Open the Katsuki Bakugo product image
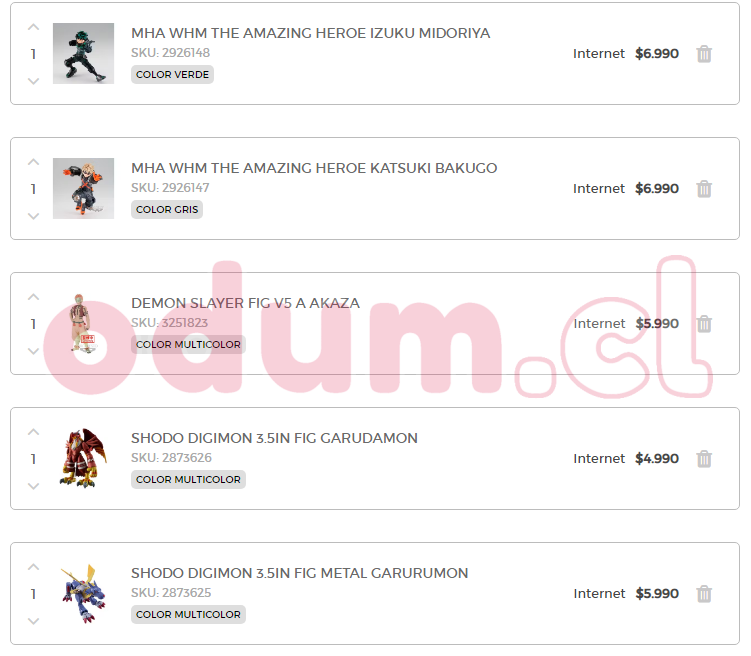The image size is (751, 656). [x=83, y=189]
